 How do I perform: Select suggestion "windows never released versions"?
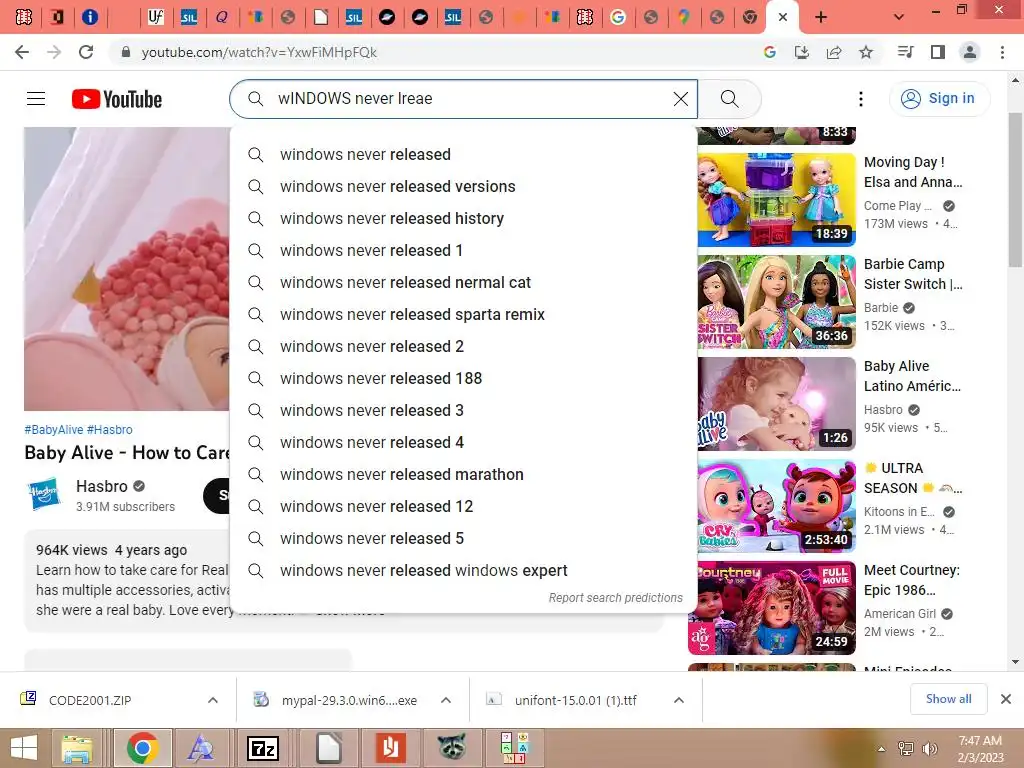click(x=464, y=186)
